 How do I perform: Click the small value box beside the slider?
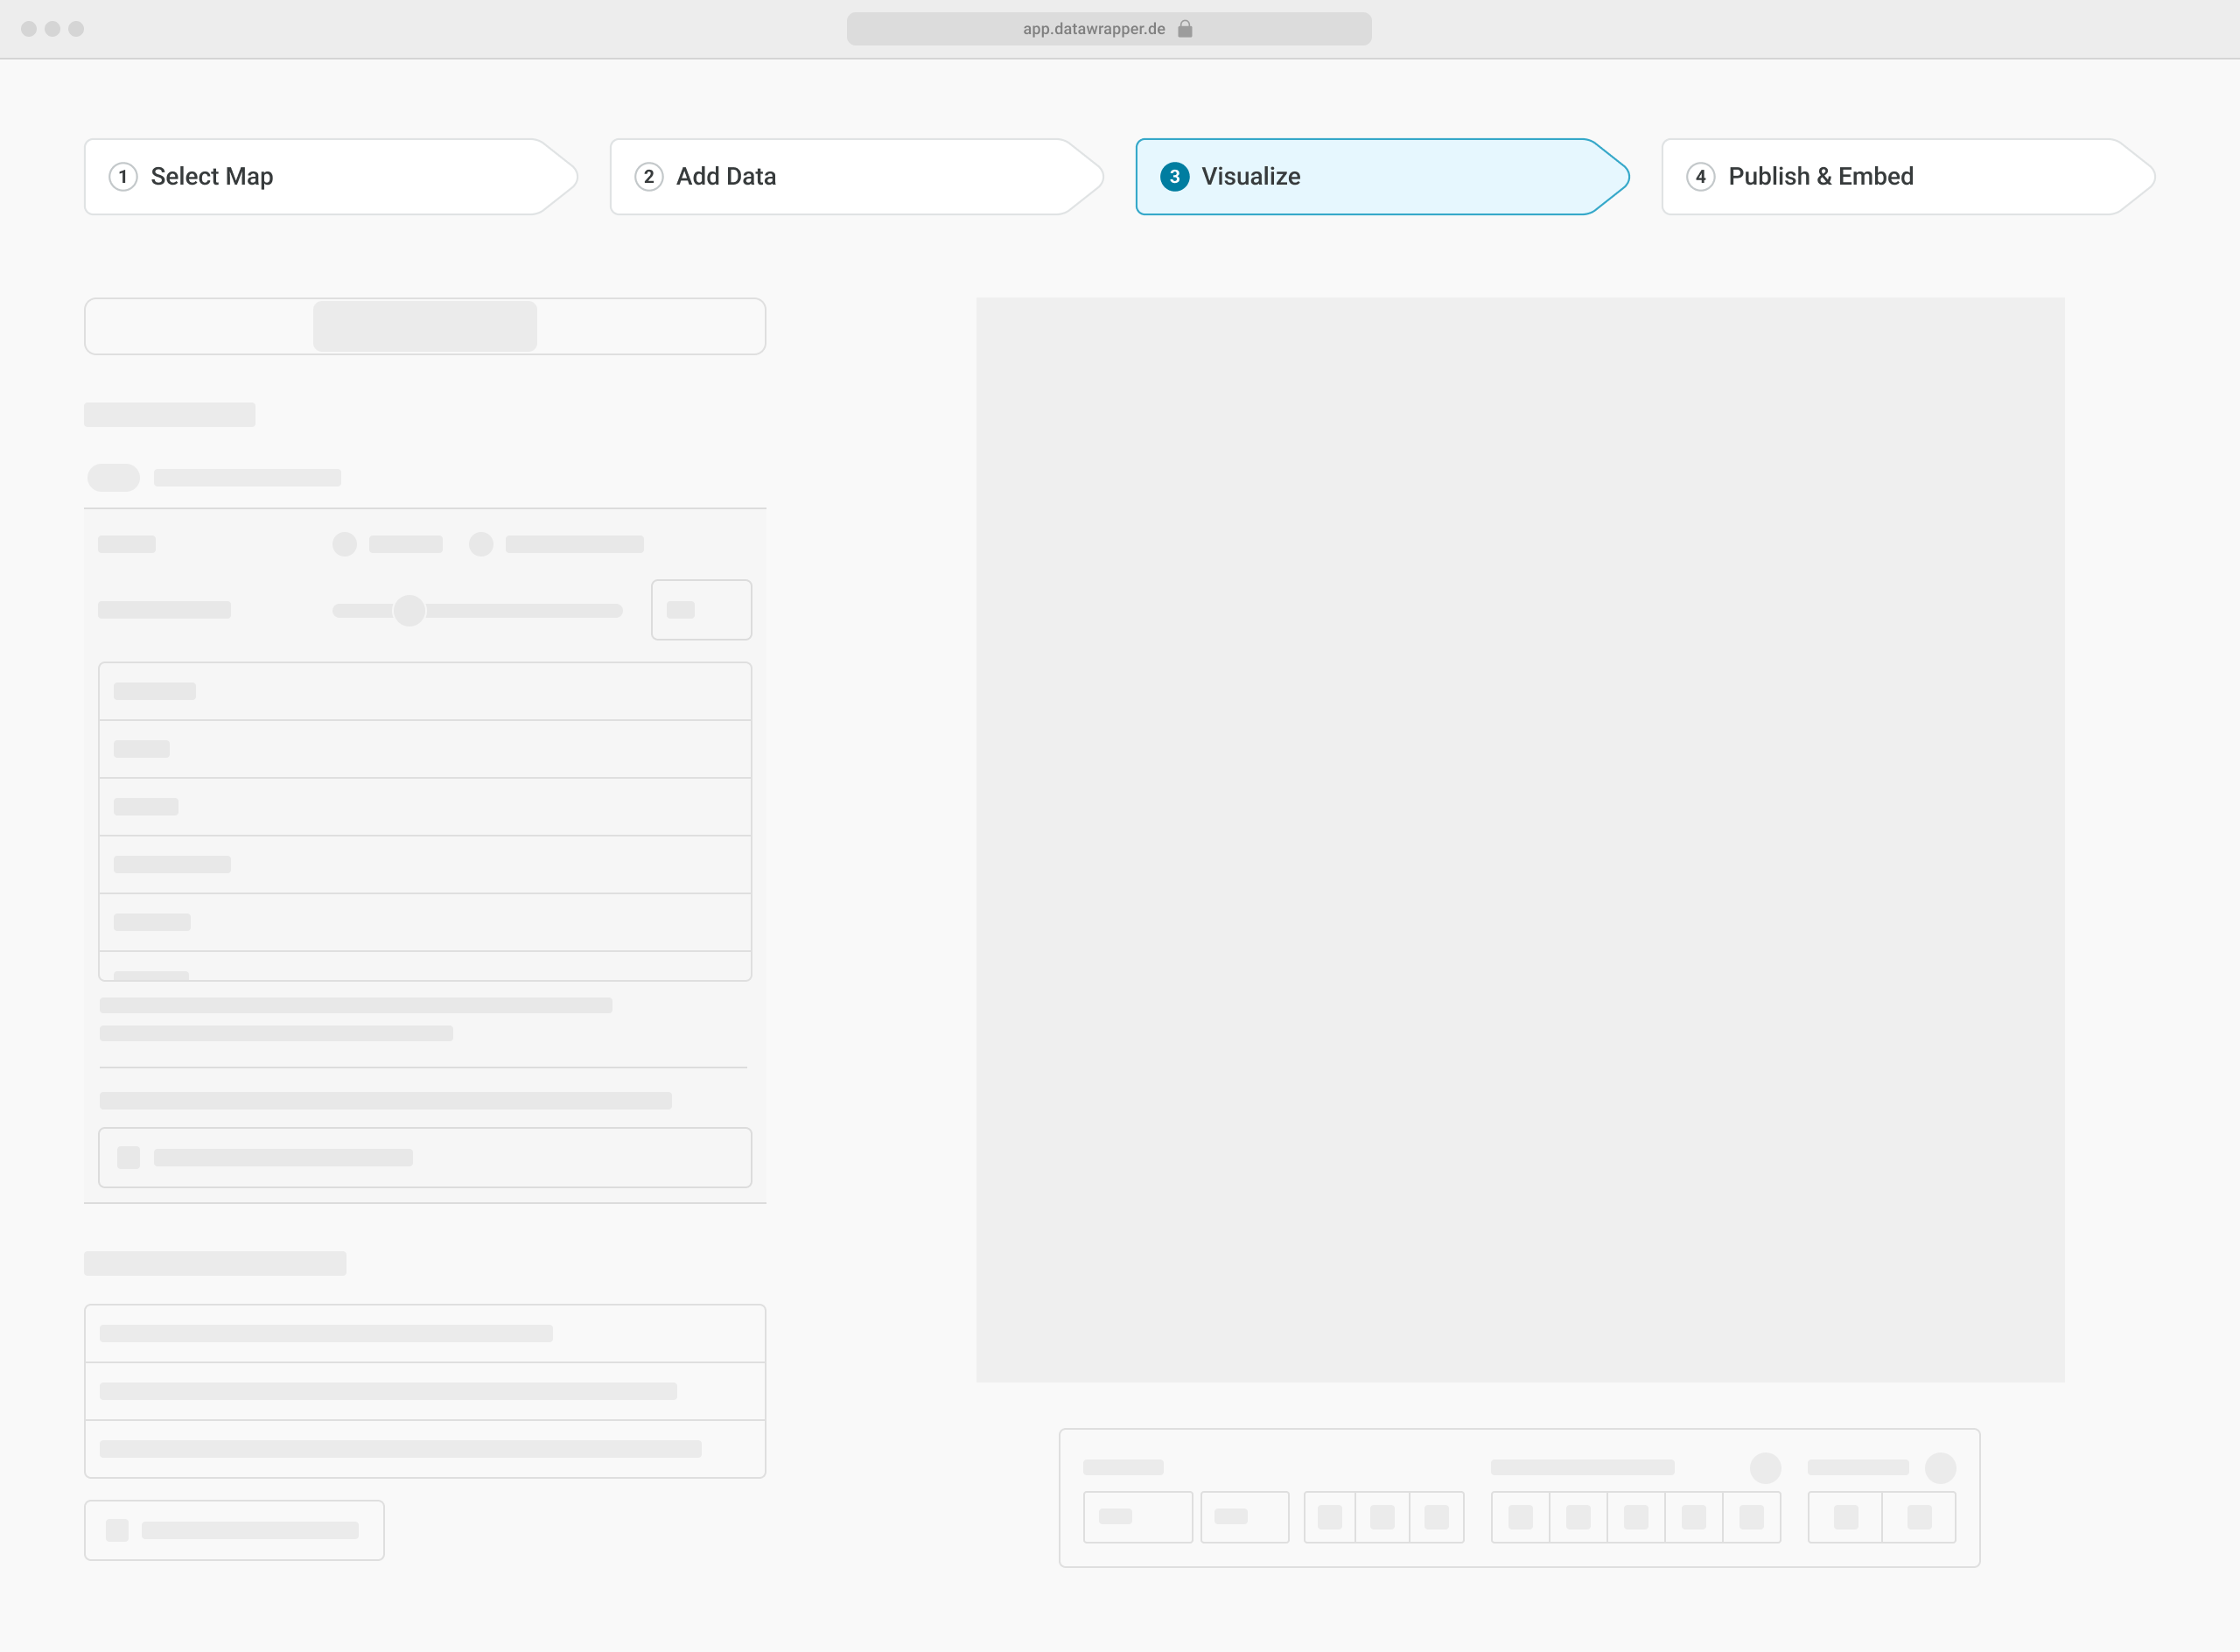point(701,610)
